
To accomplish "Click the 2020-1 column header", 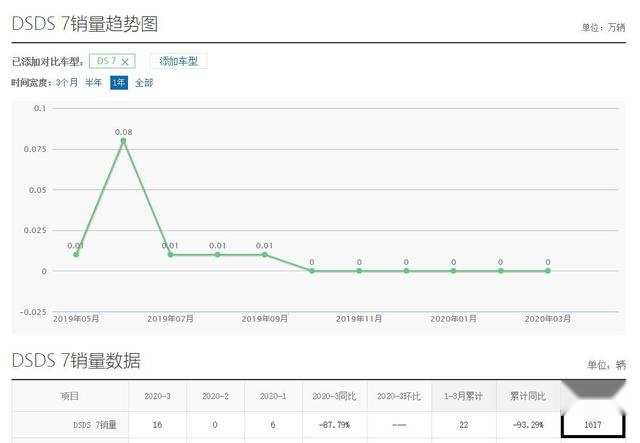I will 273,396.
